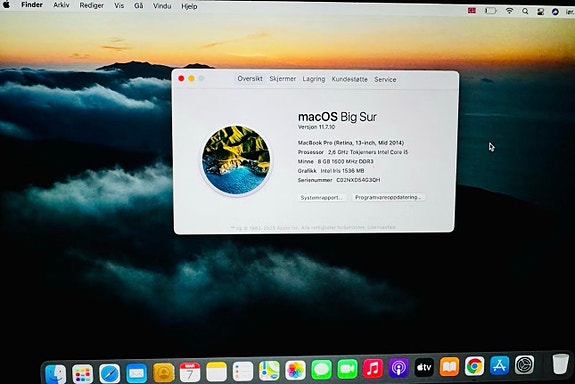Launch Maps from the dock
This screenshot has height=384, width=575.
[x=269, y=370]
